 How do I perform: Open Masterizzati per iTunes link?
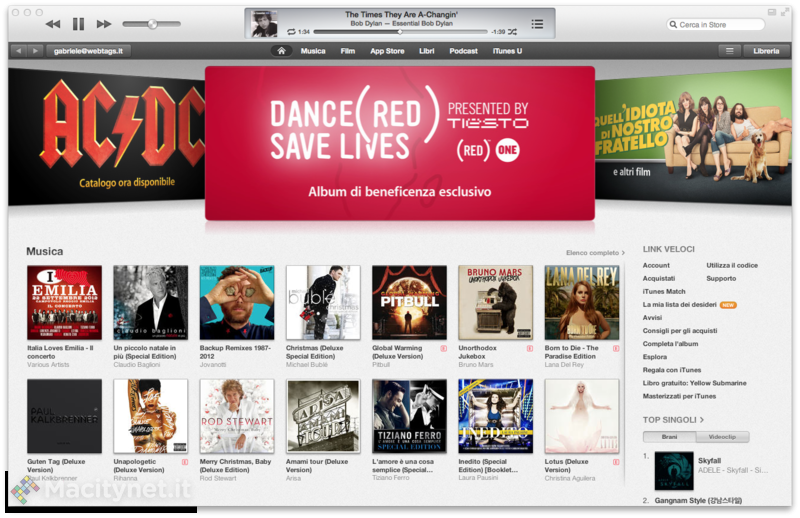[679, 397]
